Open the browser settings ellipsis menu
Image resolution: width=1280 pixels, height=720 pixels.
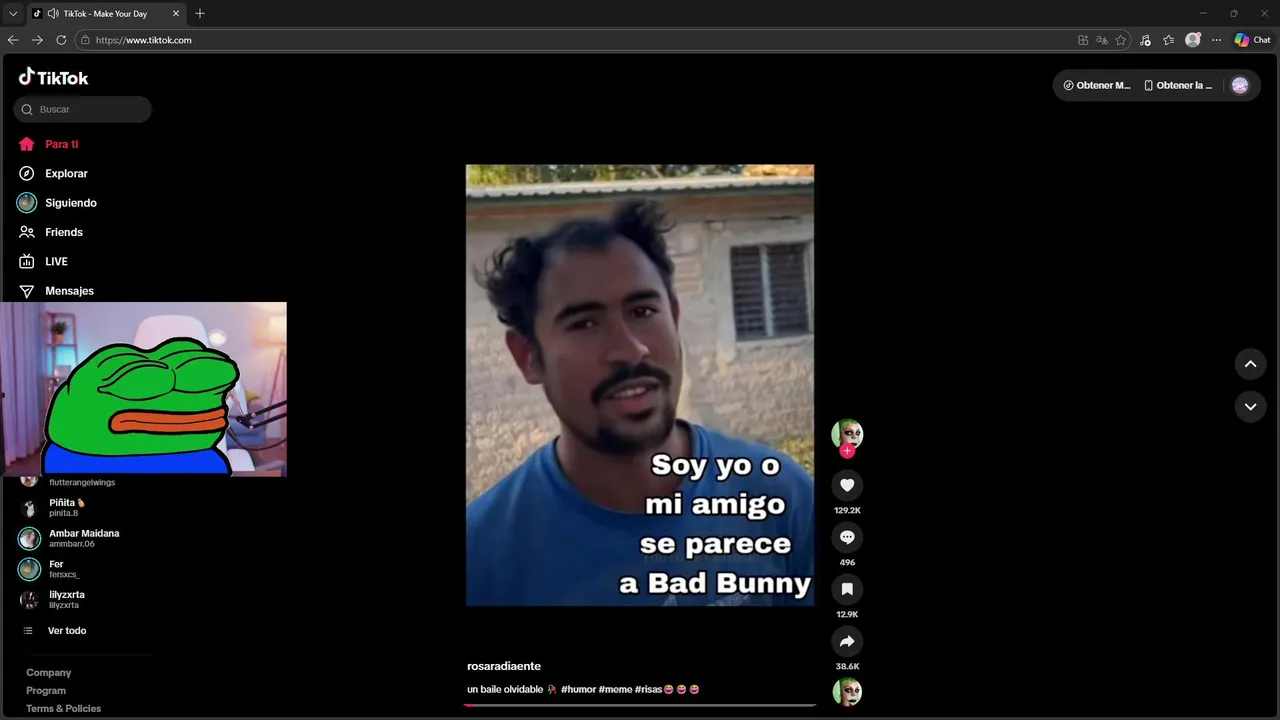pos(1217,40)
